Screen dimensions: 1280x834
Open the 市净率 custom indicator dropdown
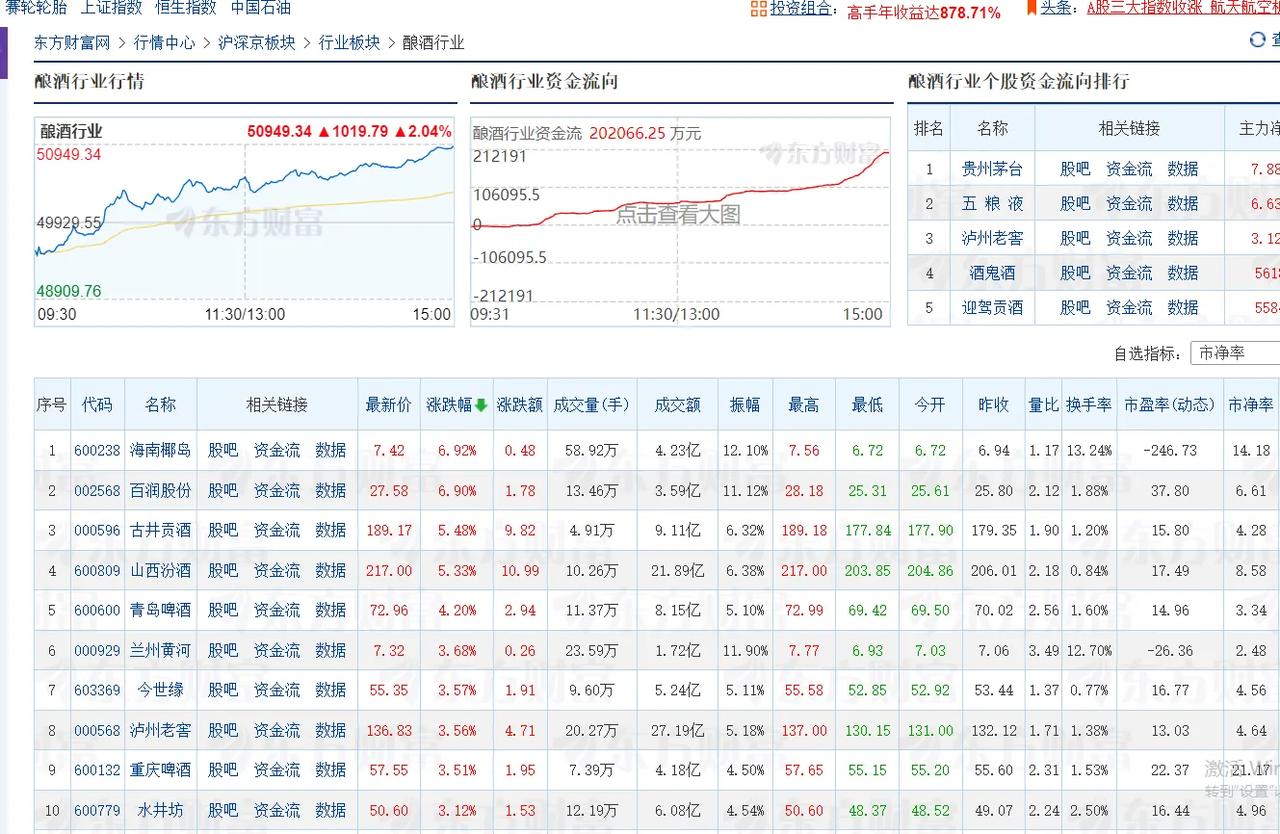(1235, 353)
